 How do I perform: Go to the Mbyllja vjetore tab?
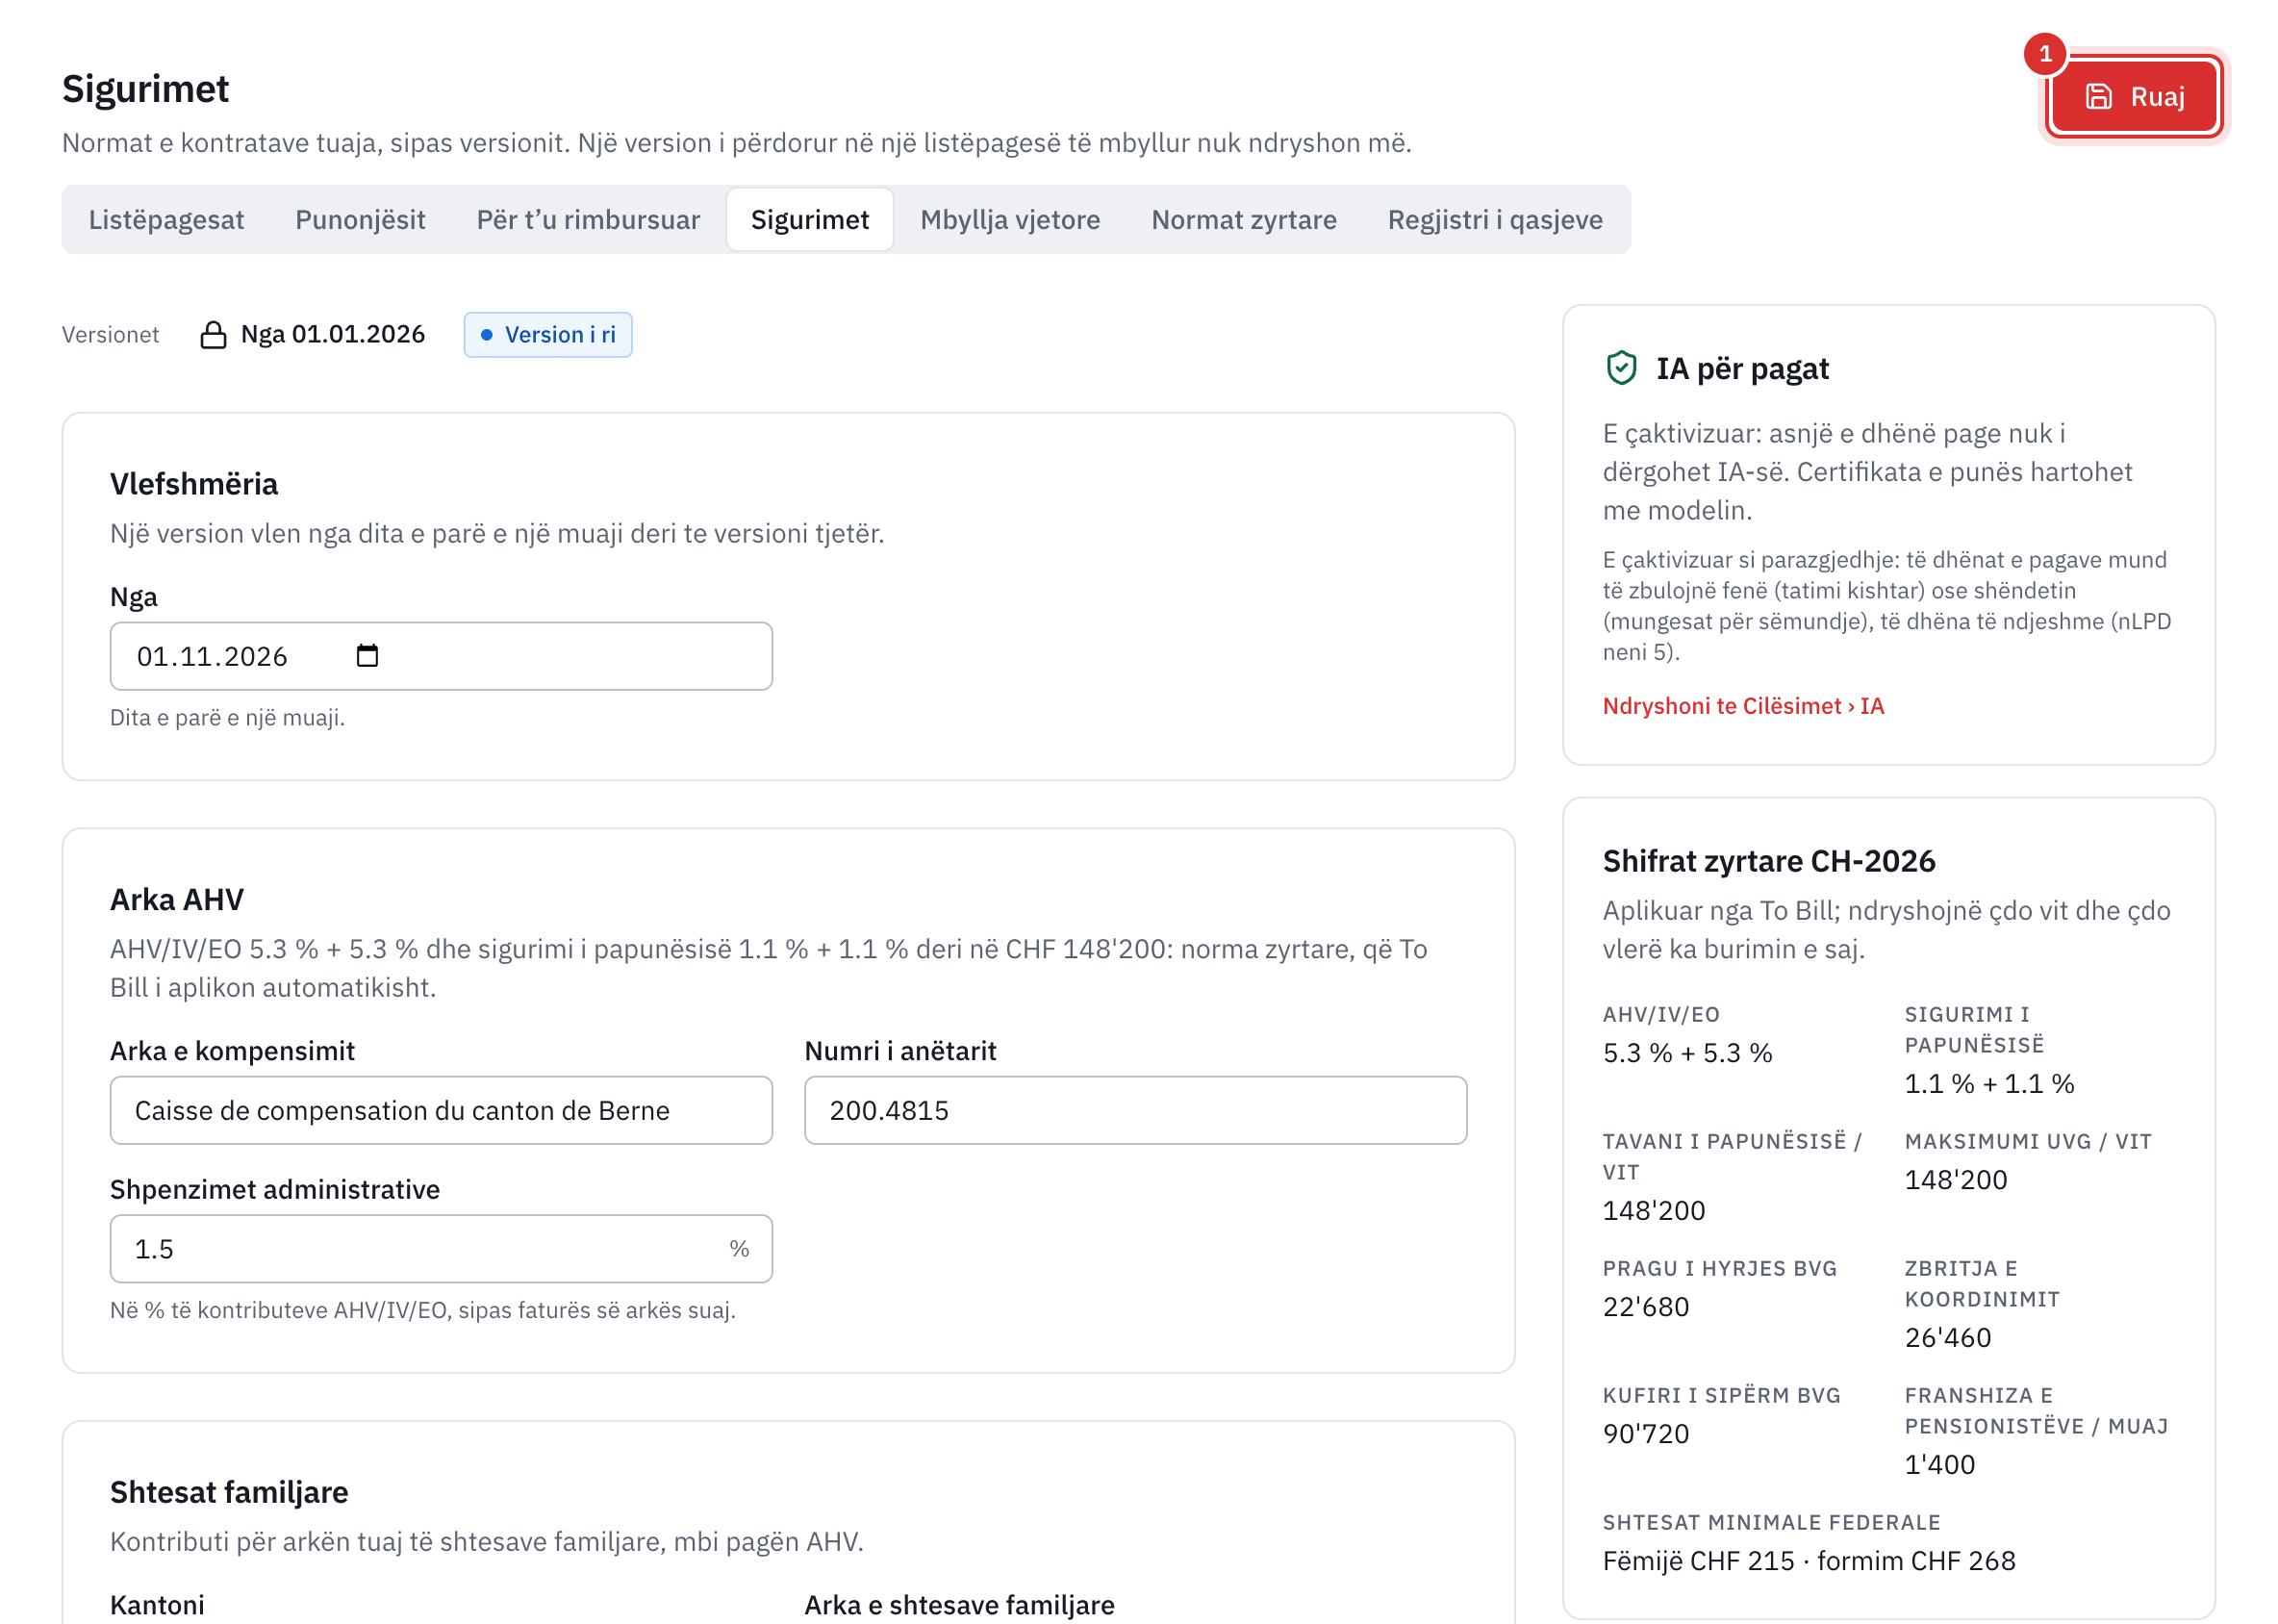tap(1009, 219)
